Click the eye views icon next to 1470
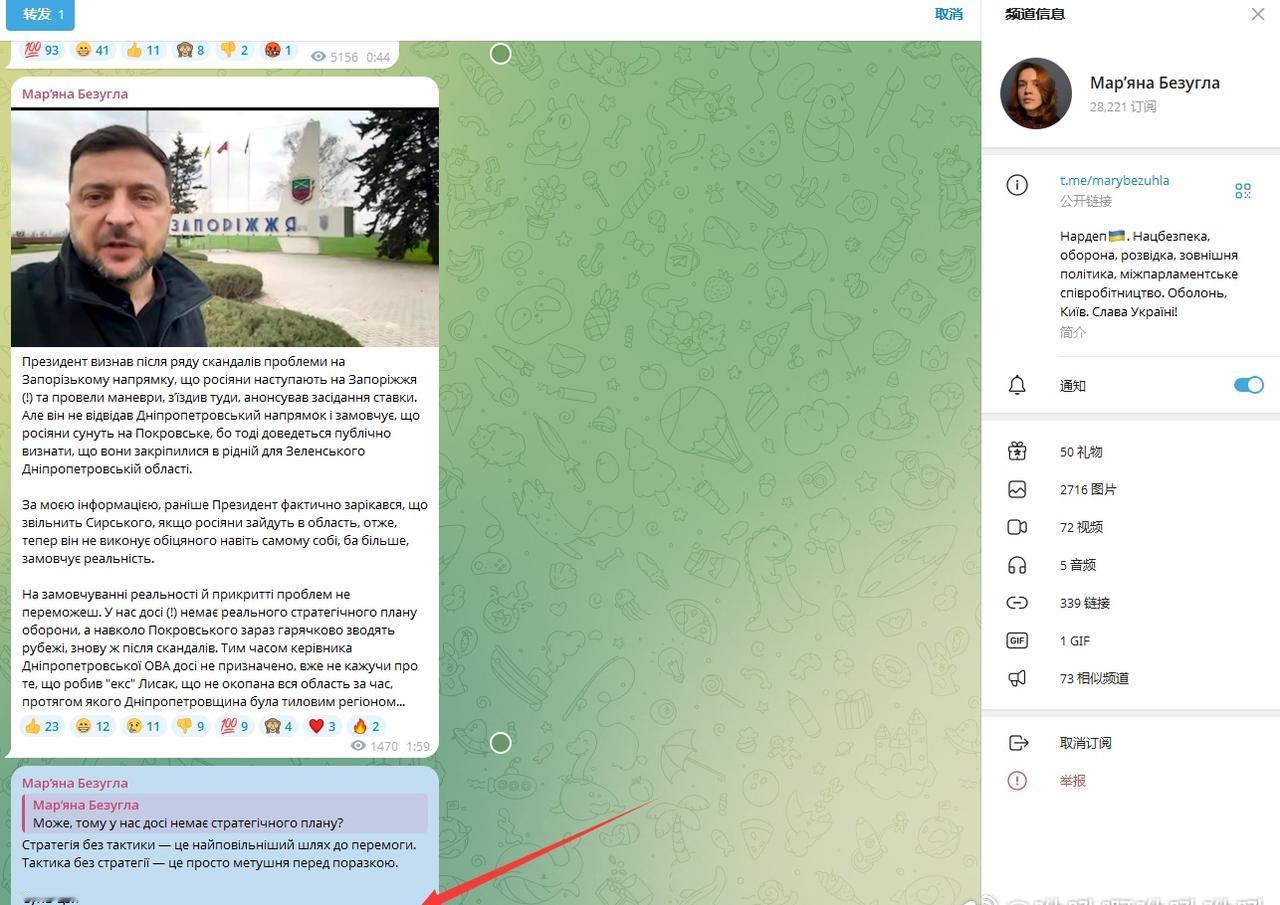 tap(359, 746)
